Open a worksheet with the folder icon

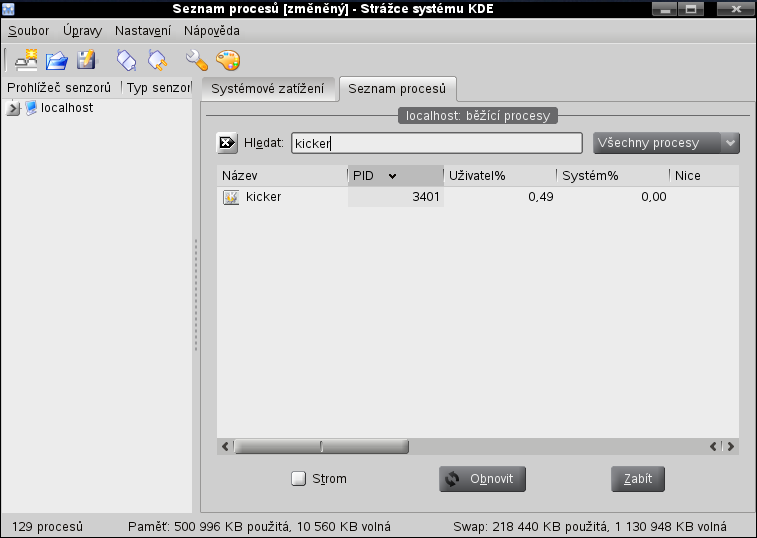tap(57, 60)
